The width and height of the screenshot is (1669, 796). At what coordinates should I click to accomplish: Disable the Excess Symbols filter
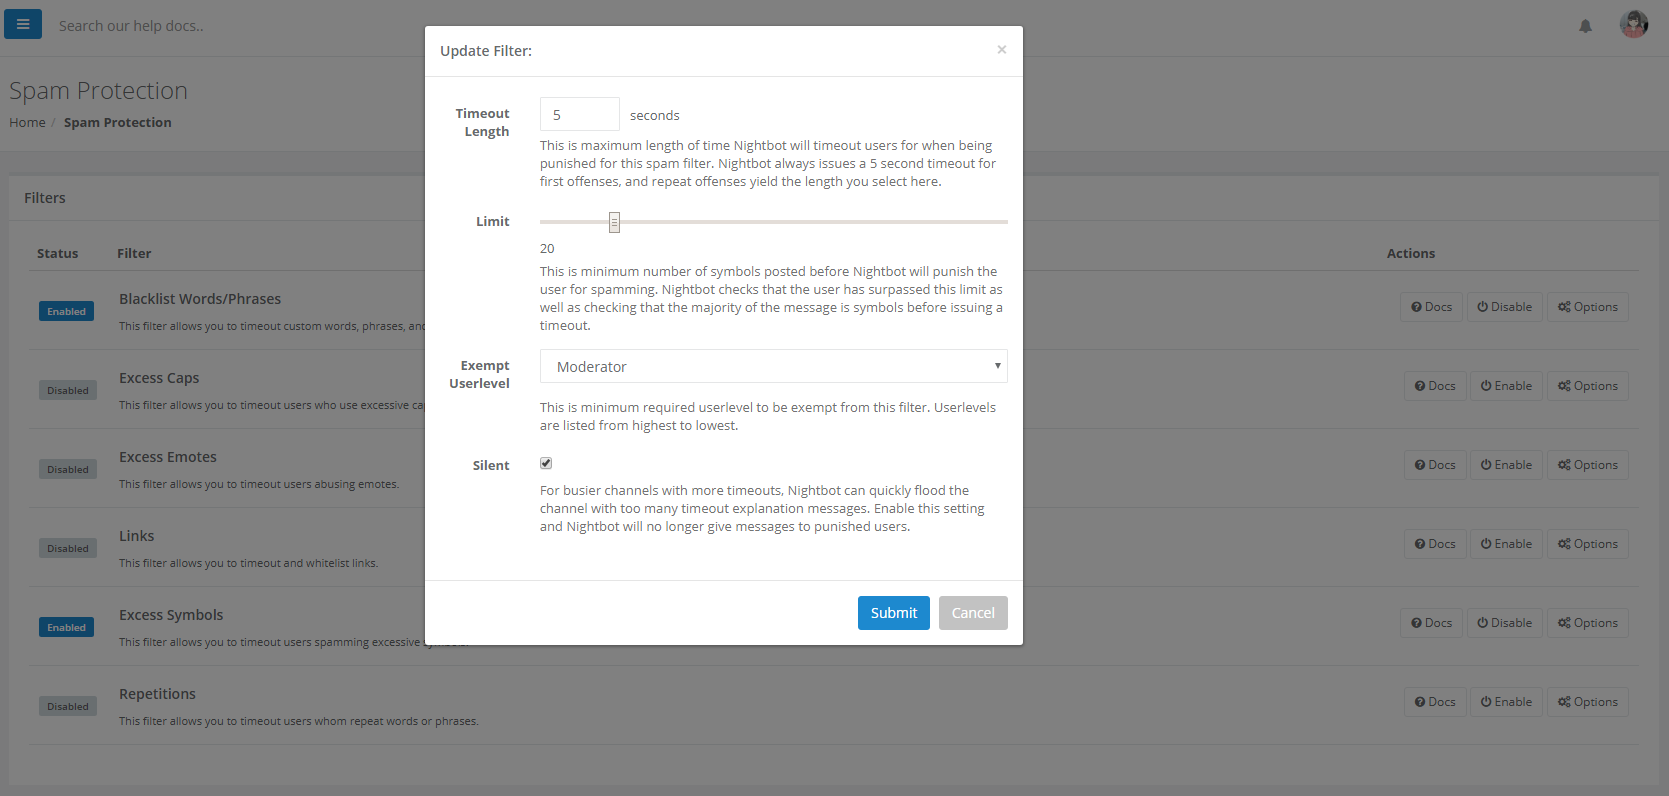pyautogui.click(x=1504, y=623)
